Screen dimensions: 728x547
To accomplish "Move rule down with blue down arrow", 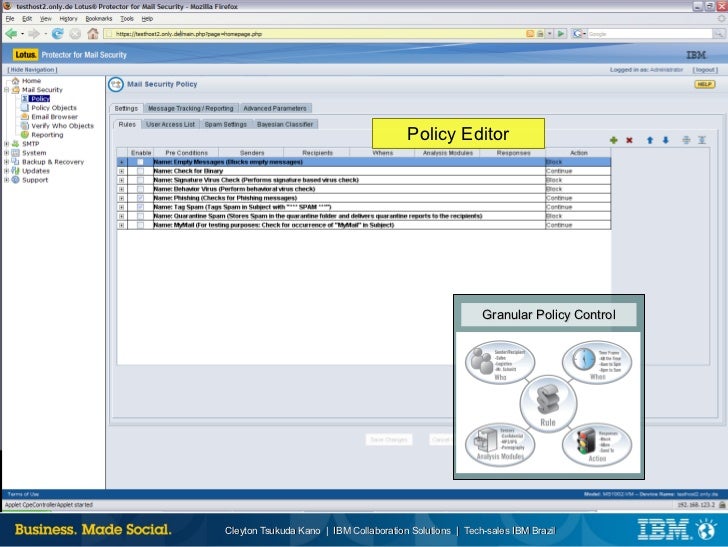I will click(x=666, y=140).
